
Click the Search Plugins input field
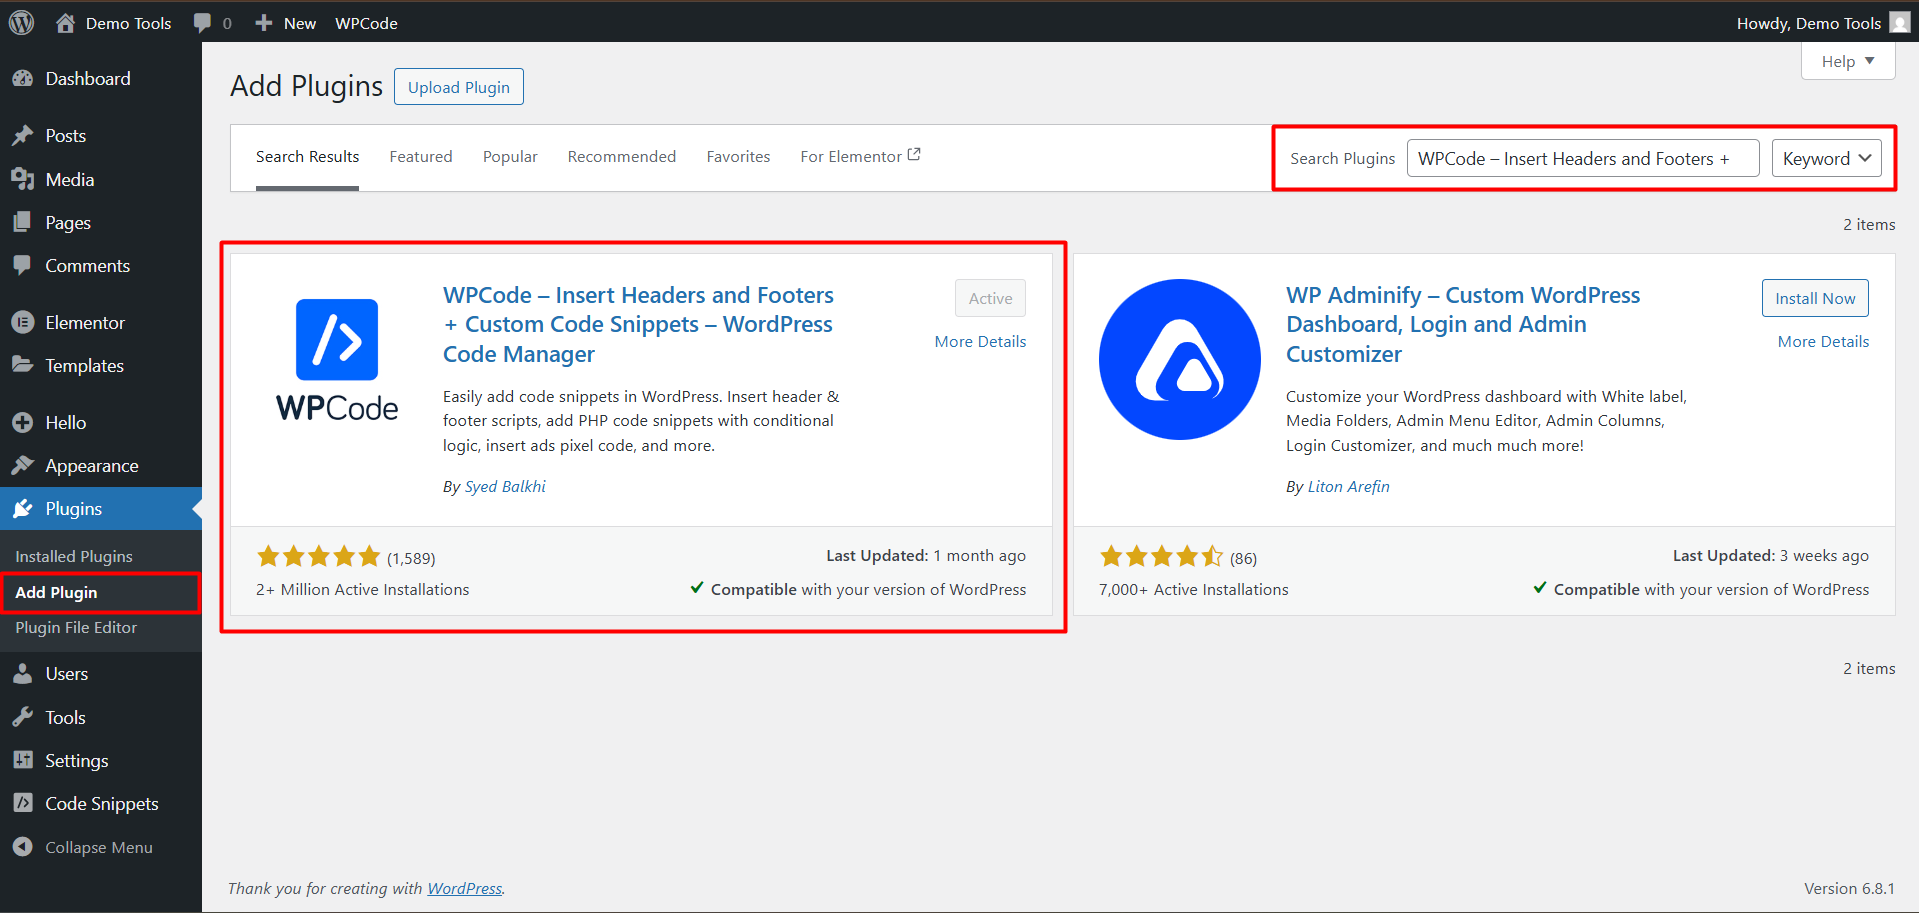1583,158
